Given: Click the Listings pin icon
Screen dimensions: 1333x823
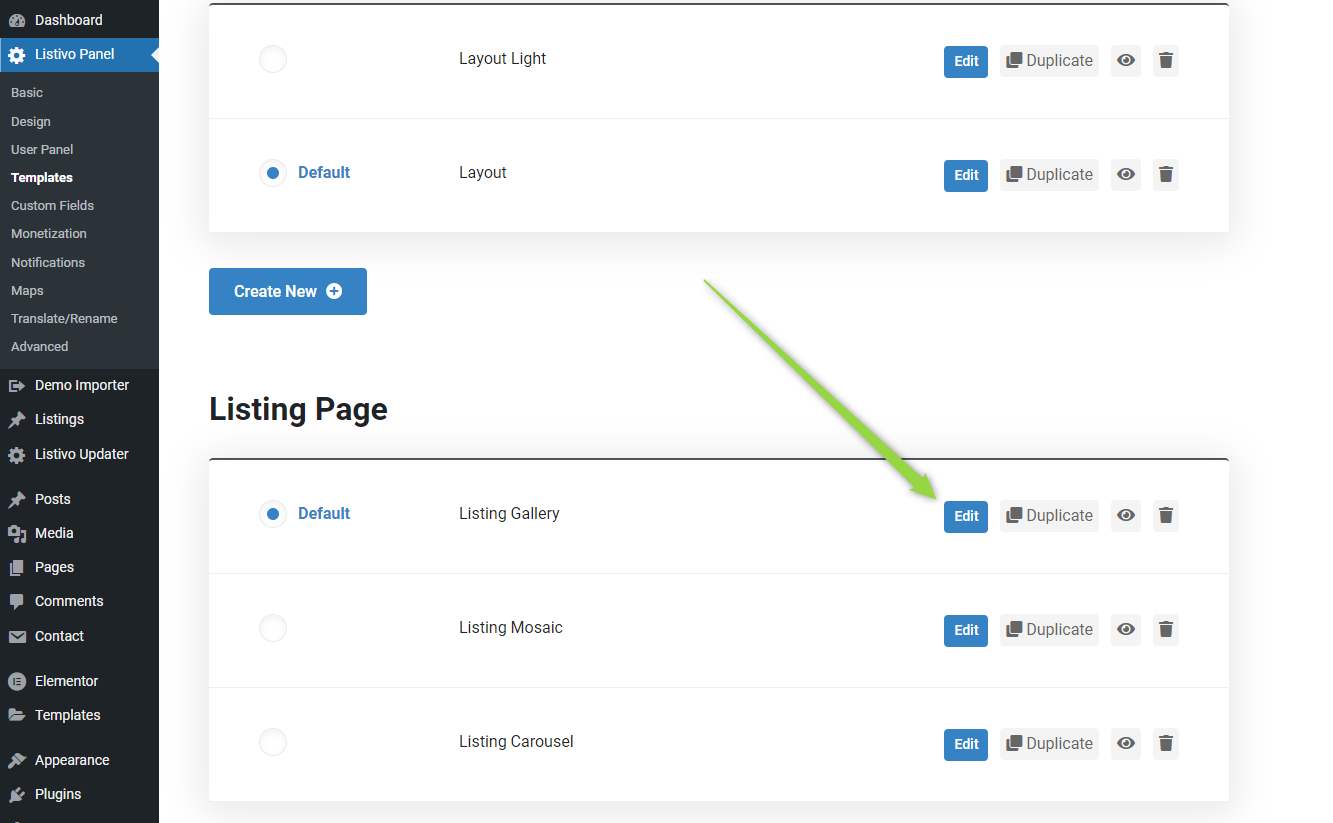Looking at the screenshot, I should 17,420.
